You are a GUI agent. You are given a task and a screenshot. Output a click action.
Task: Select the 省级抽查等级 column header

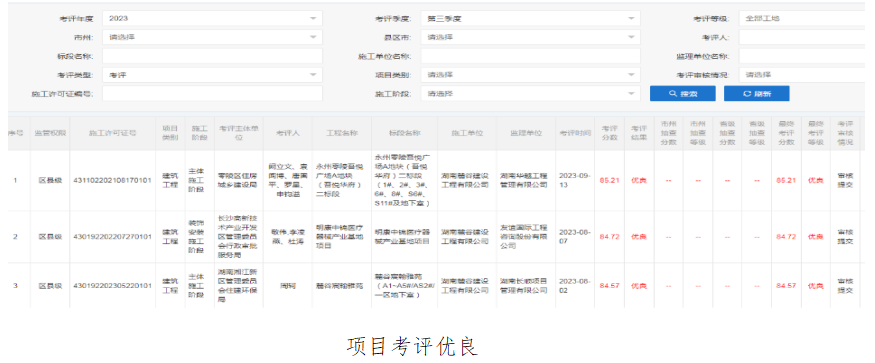coord(756,133)
